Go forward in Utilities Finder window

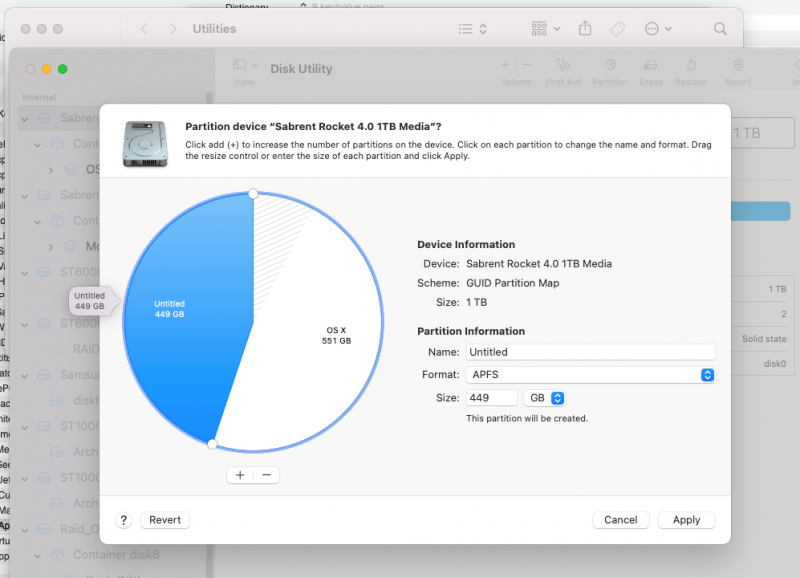point(173,29)
